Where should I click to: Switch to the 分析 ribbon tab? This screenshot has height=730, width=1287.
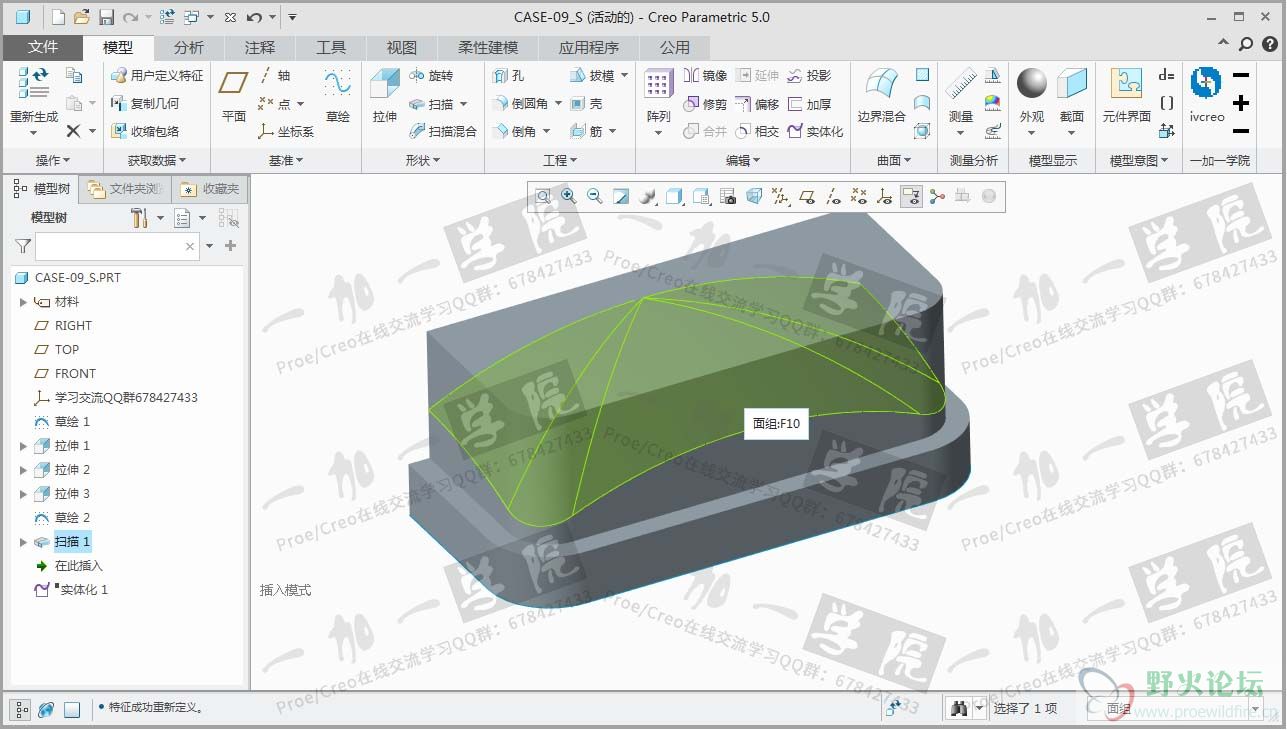pos(188,47)
